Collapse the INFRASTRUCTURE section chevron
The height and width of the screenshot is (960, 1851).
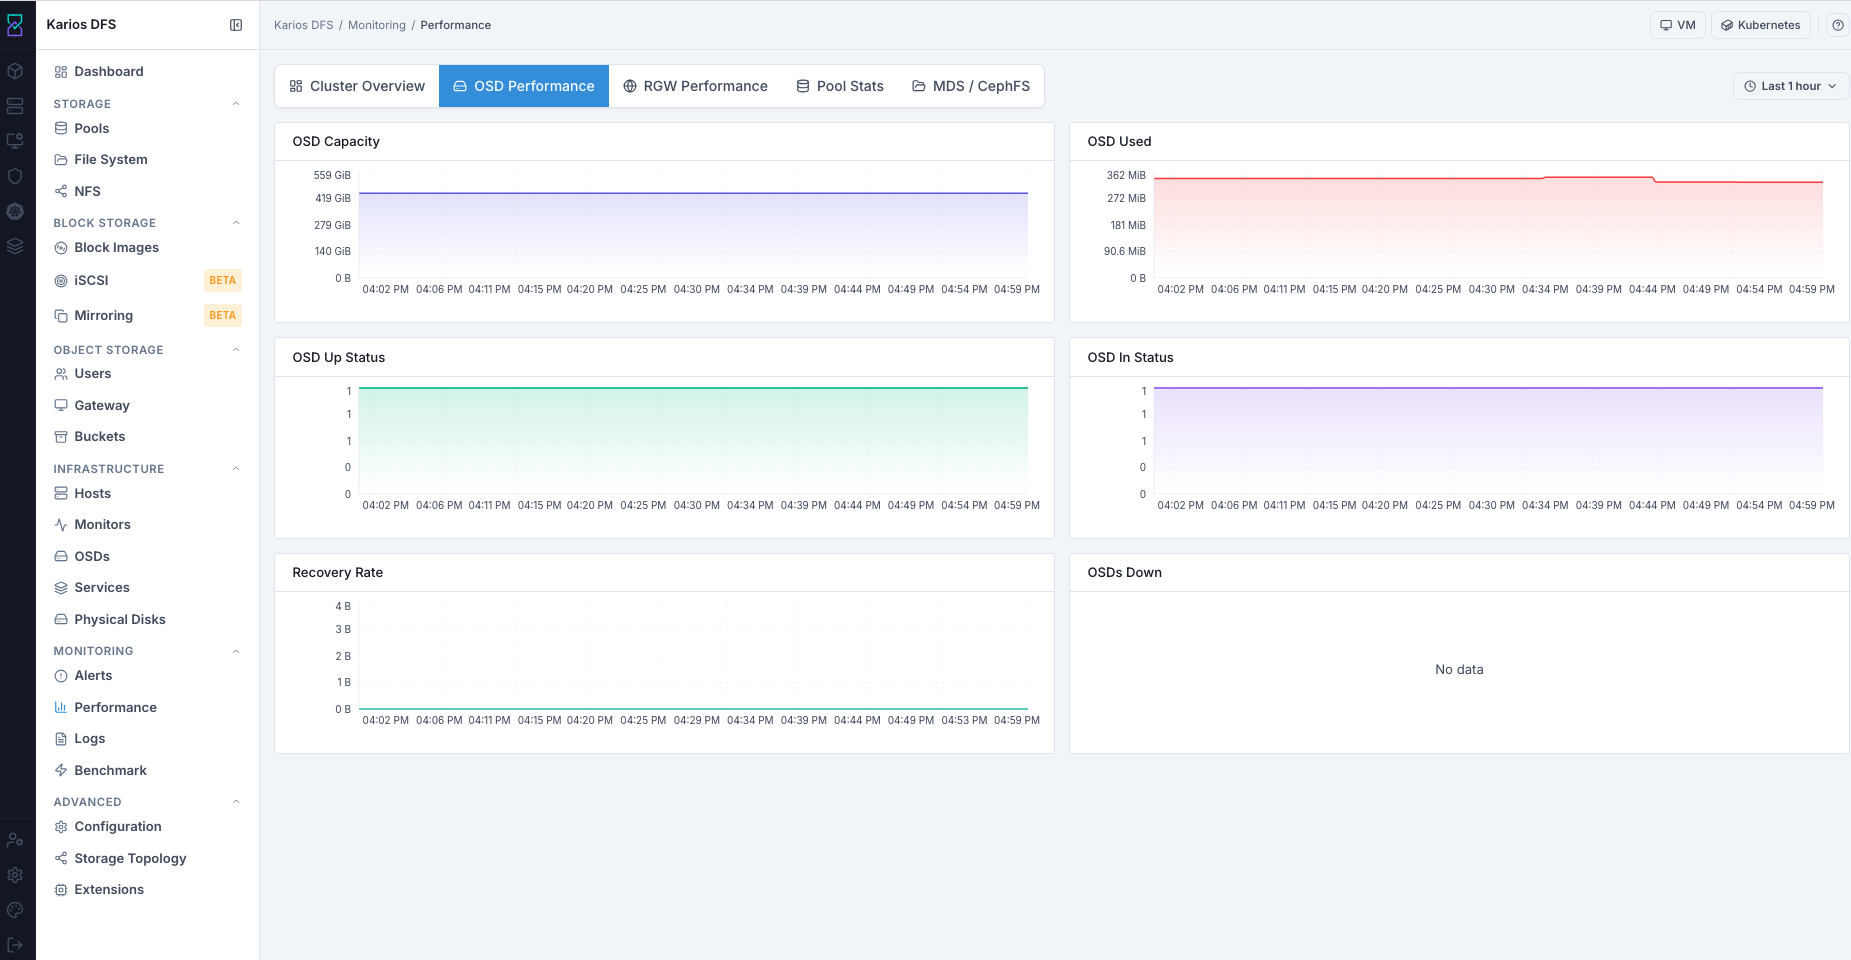pyautogui.click(x=236, y=469)
